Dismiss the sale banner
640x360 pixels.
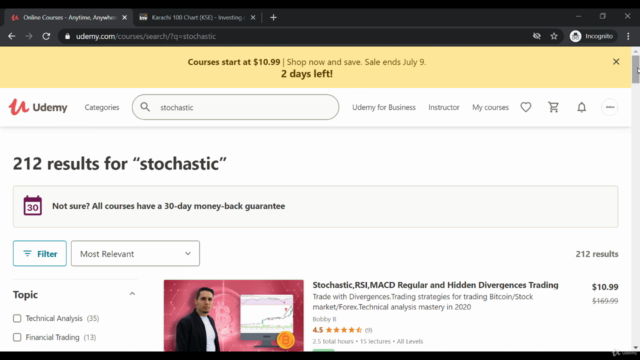pyautogui.click(x=616, y=62)
